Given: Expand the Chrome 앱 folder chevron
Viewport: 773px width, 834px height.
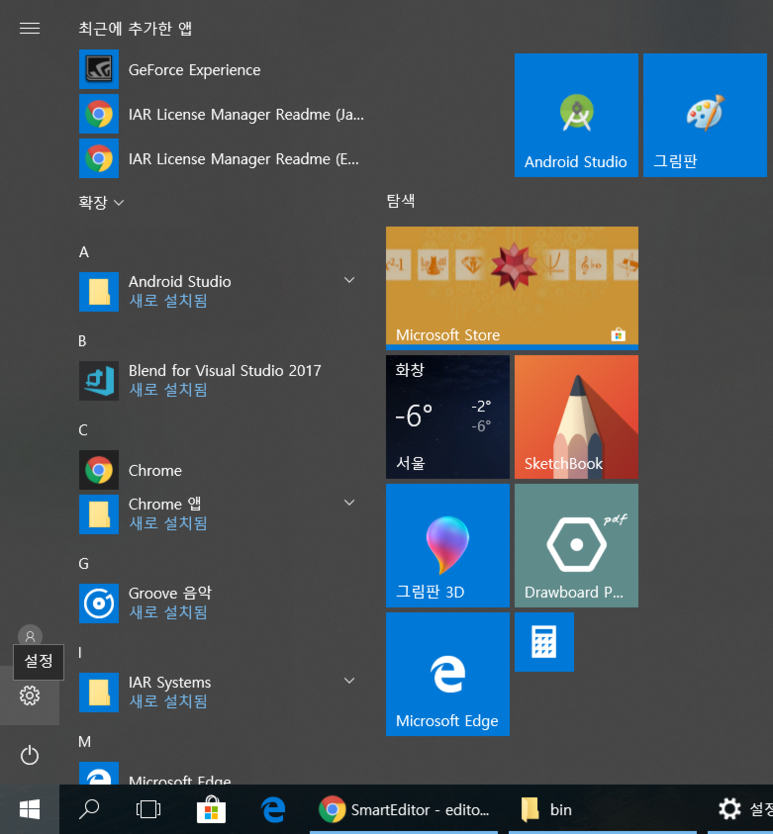Looking at the screenshot, I should pos(349,503).
